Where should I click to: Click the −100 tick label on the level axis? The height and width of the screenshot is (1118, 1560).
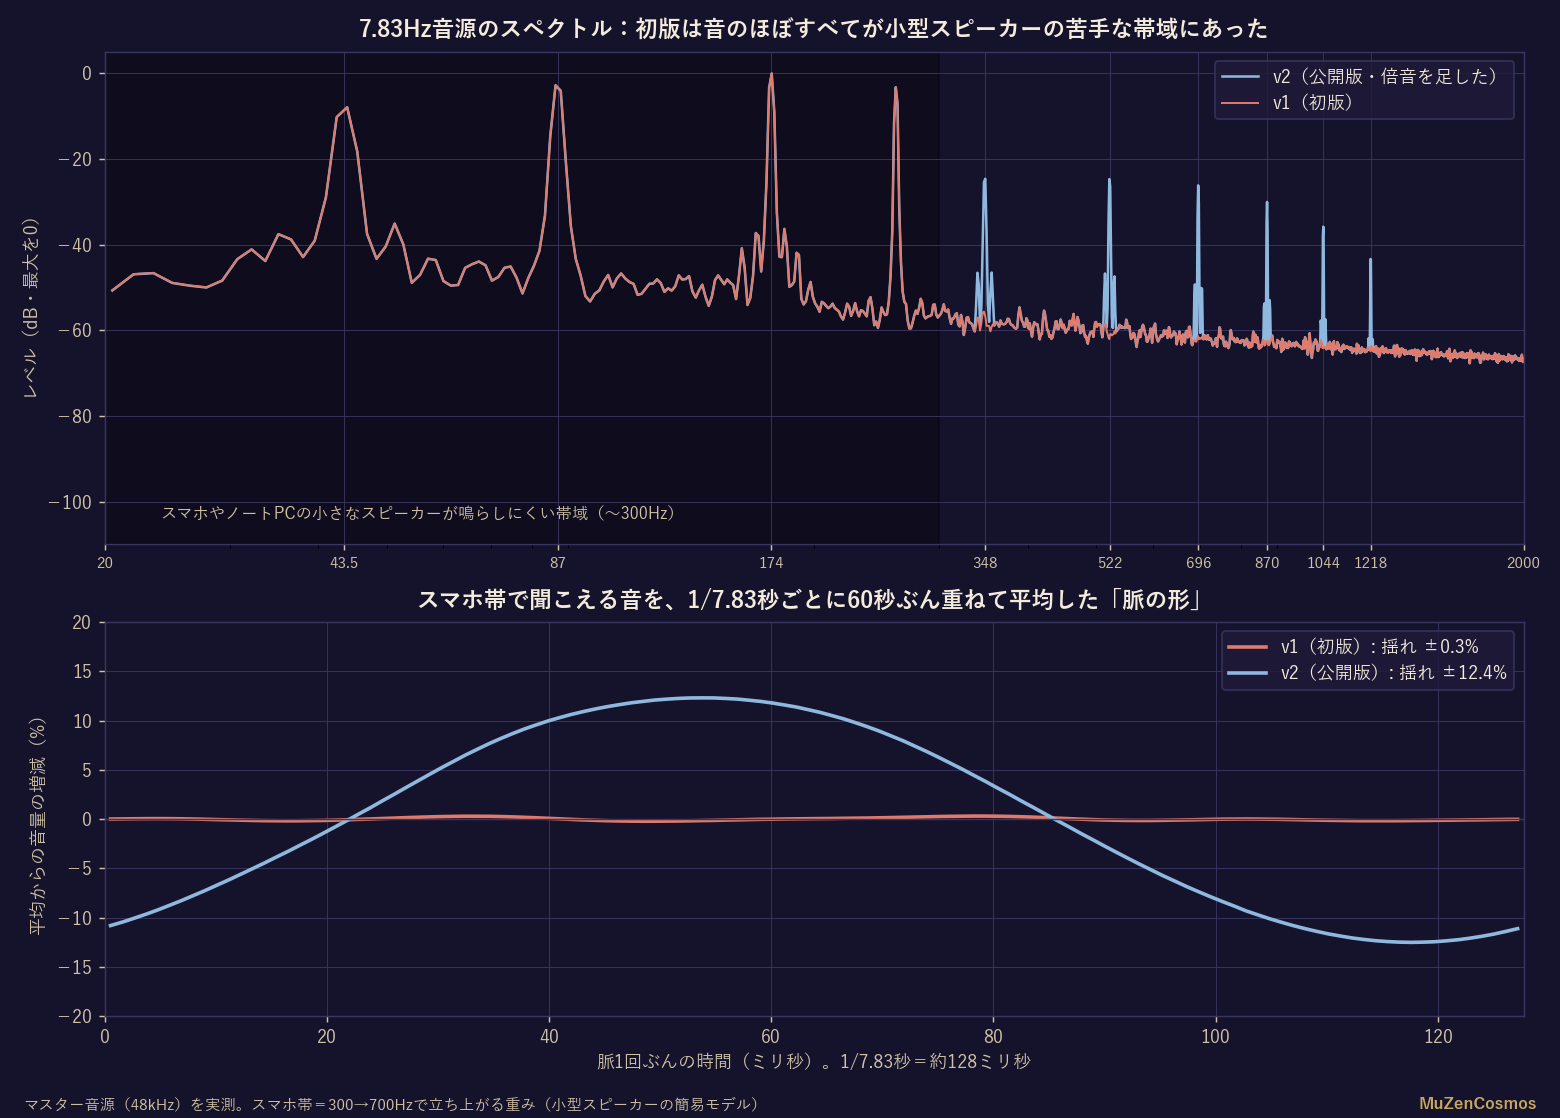69,502
